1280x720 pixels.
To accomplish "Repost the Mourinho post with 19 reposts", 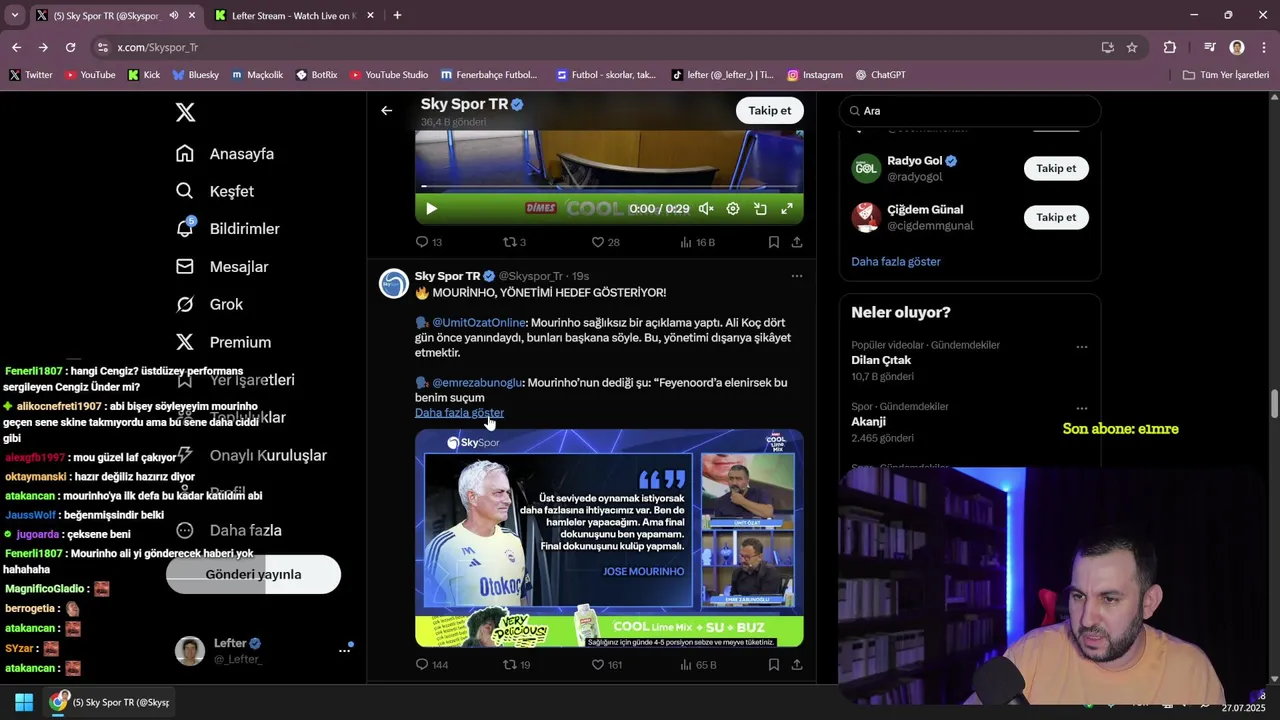I will tap(516, 664).
